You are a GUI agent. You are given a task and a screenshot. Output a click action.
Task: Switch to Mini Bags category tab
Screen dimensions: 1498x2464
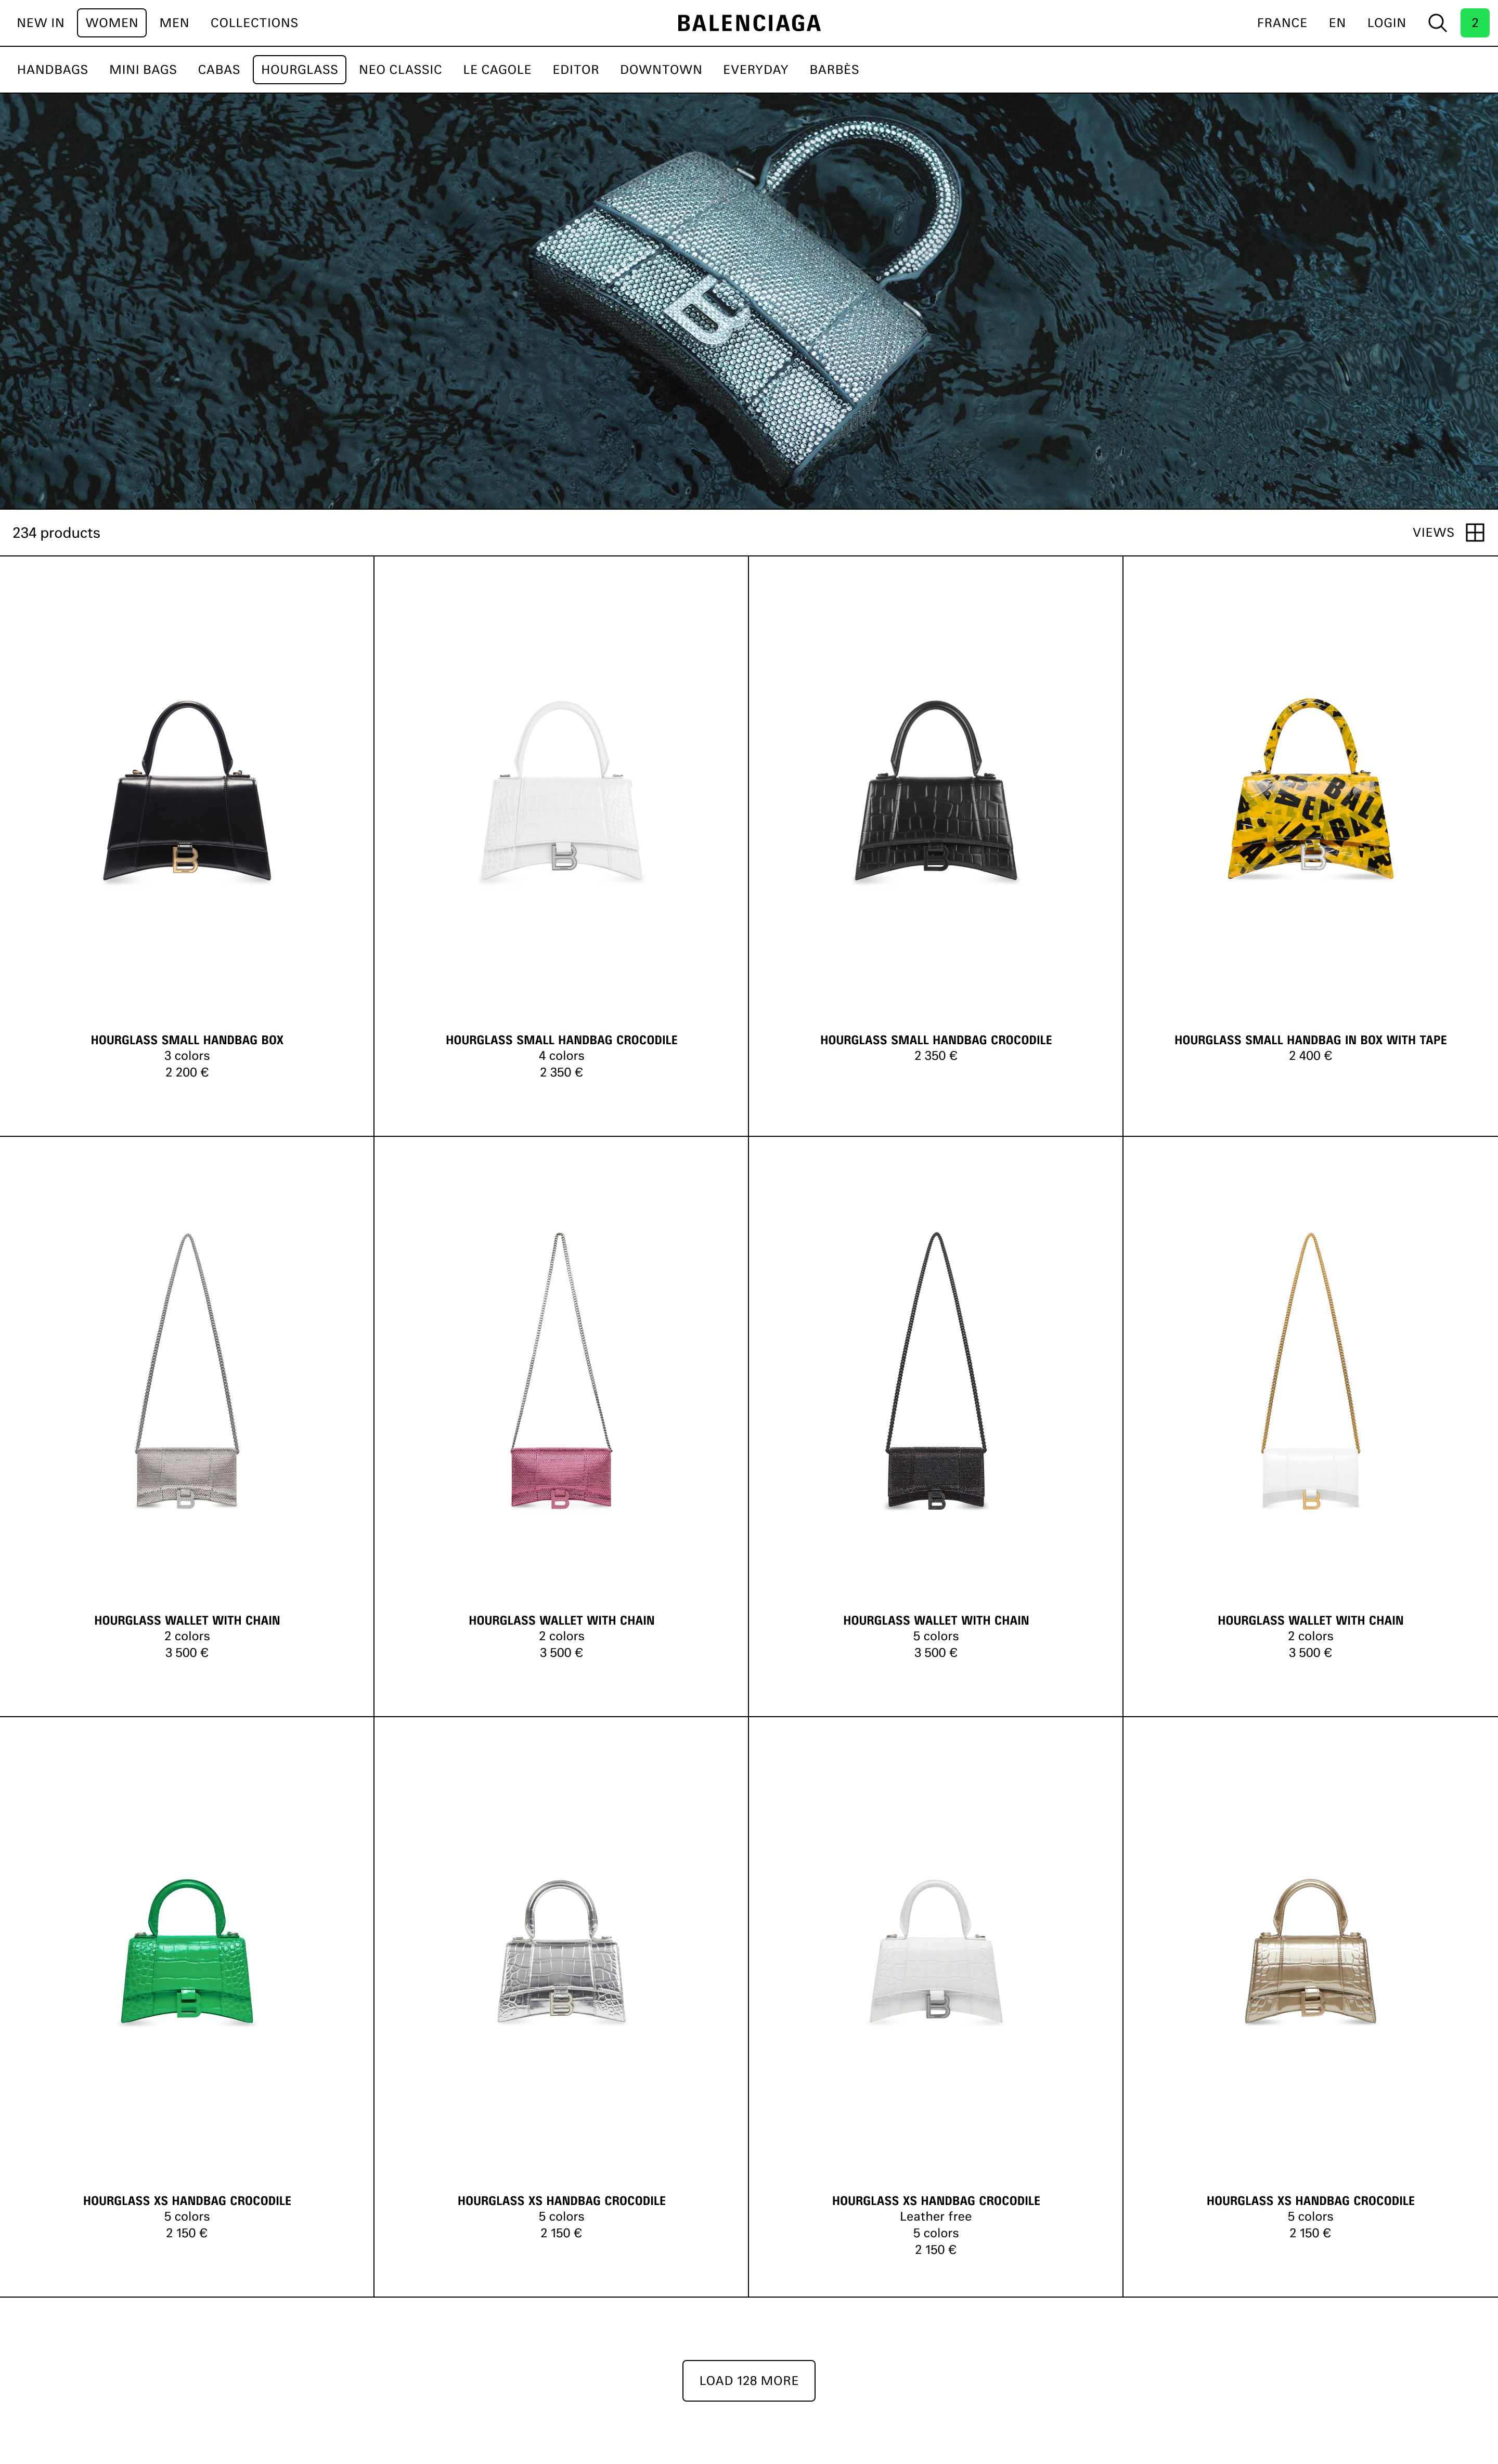click(x=143, y=70)
